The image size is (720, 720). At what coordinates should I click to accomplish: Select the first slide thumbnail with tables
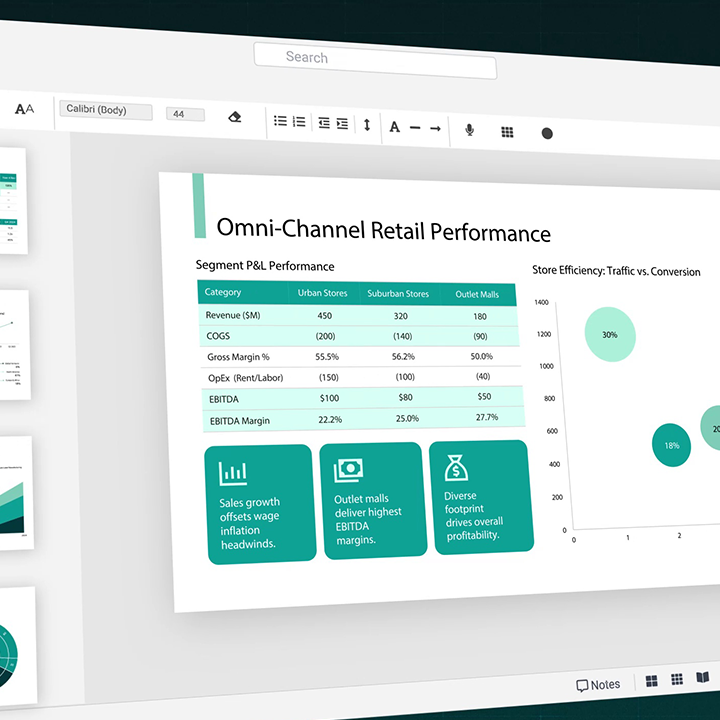pos(13,201)
